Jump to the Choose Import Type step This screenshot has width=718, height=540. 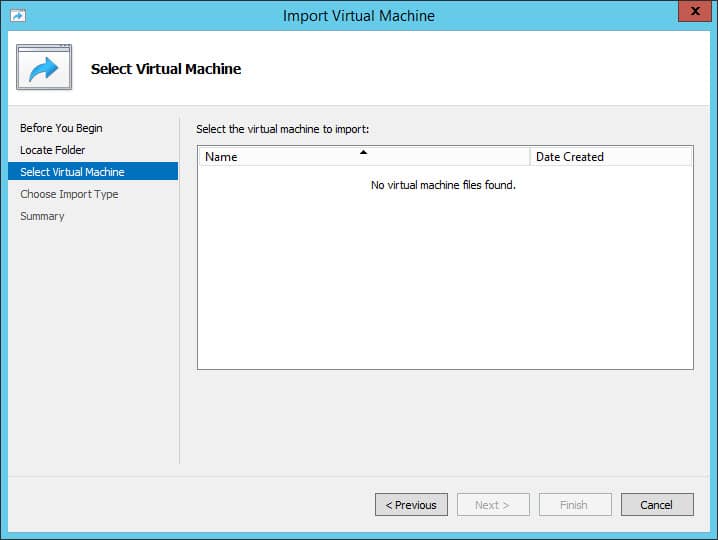(x=69, y=194)
